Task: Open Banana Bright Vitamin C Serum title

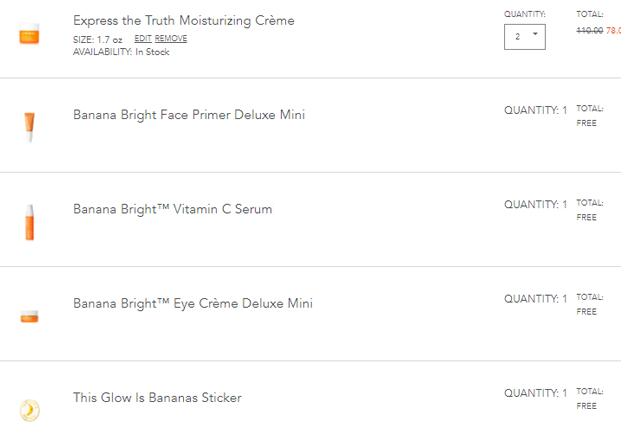Action: pos(173,209)
